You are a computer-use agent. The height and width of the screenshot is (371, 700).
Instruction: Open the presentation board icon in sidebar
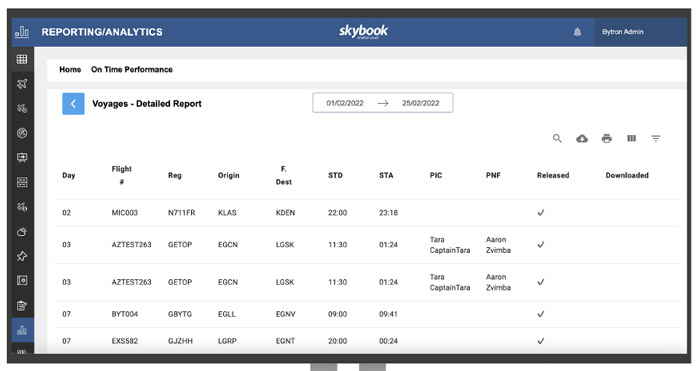[22, 158]
